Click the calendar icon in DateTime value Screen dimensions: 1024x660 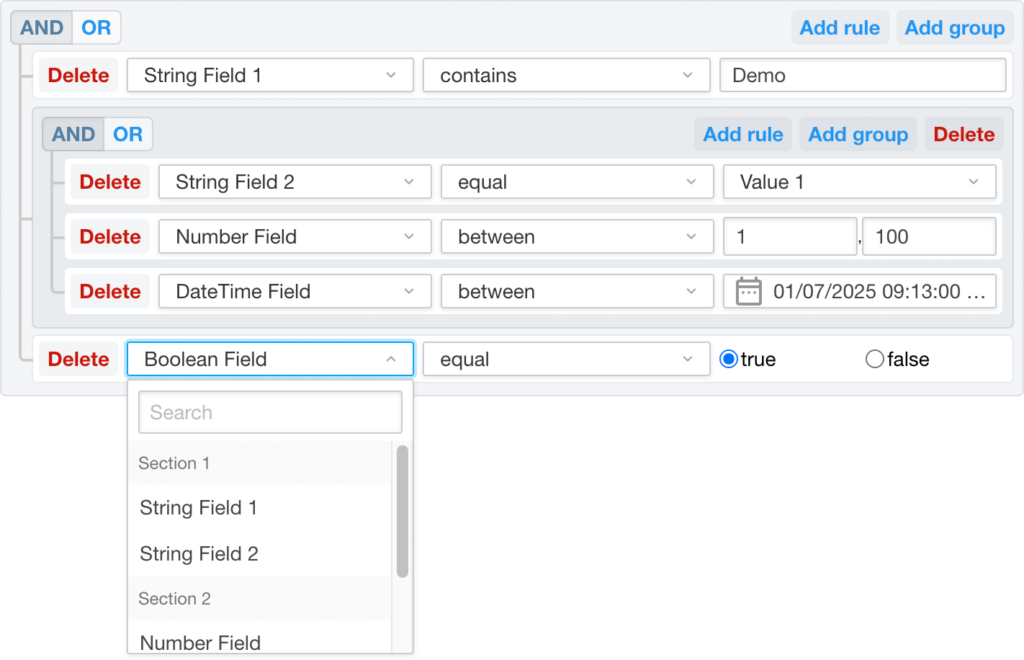pyautogui.click(x=748, y=292)
